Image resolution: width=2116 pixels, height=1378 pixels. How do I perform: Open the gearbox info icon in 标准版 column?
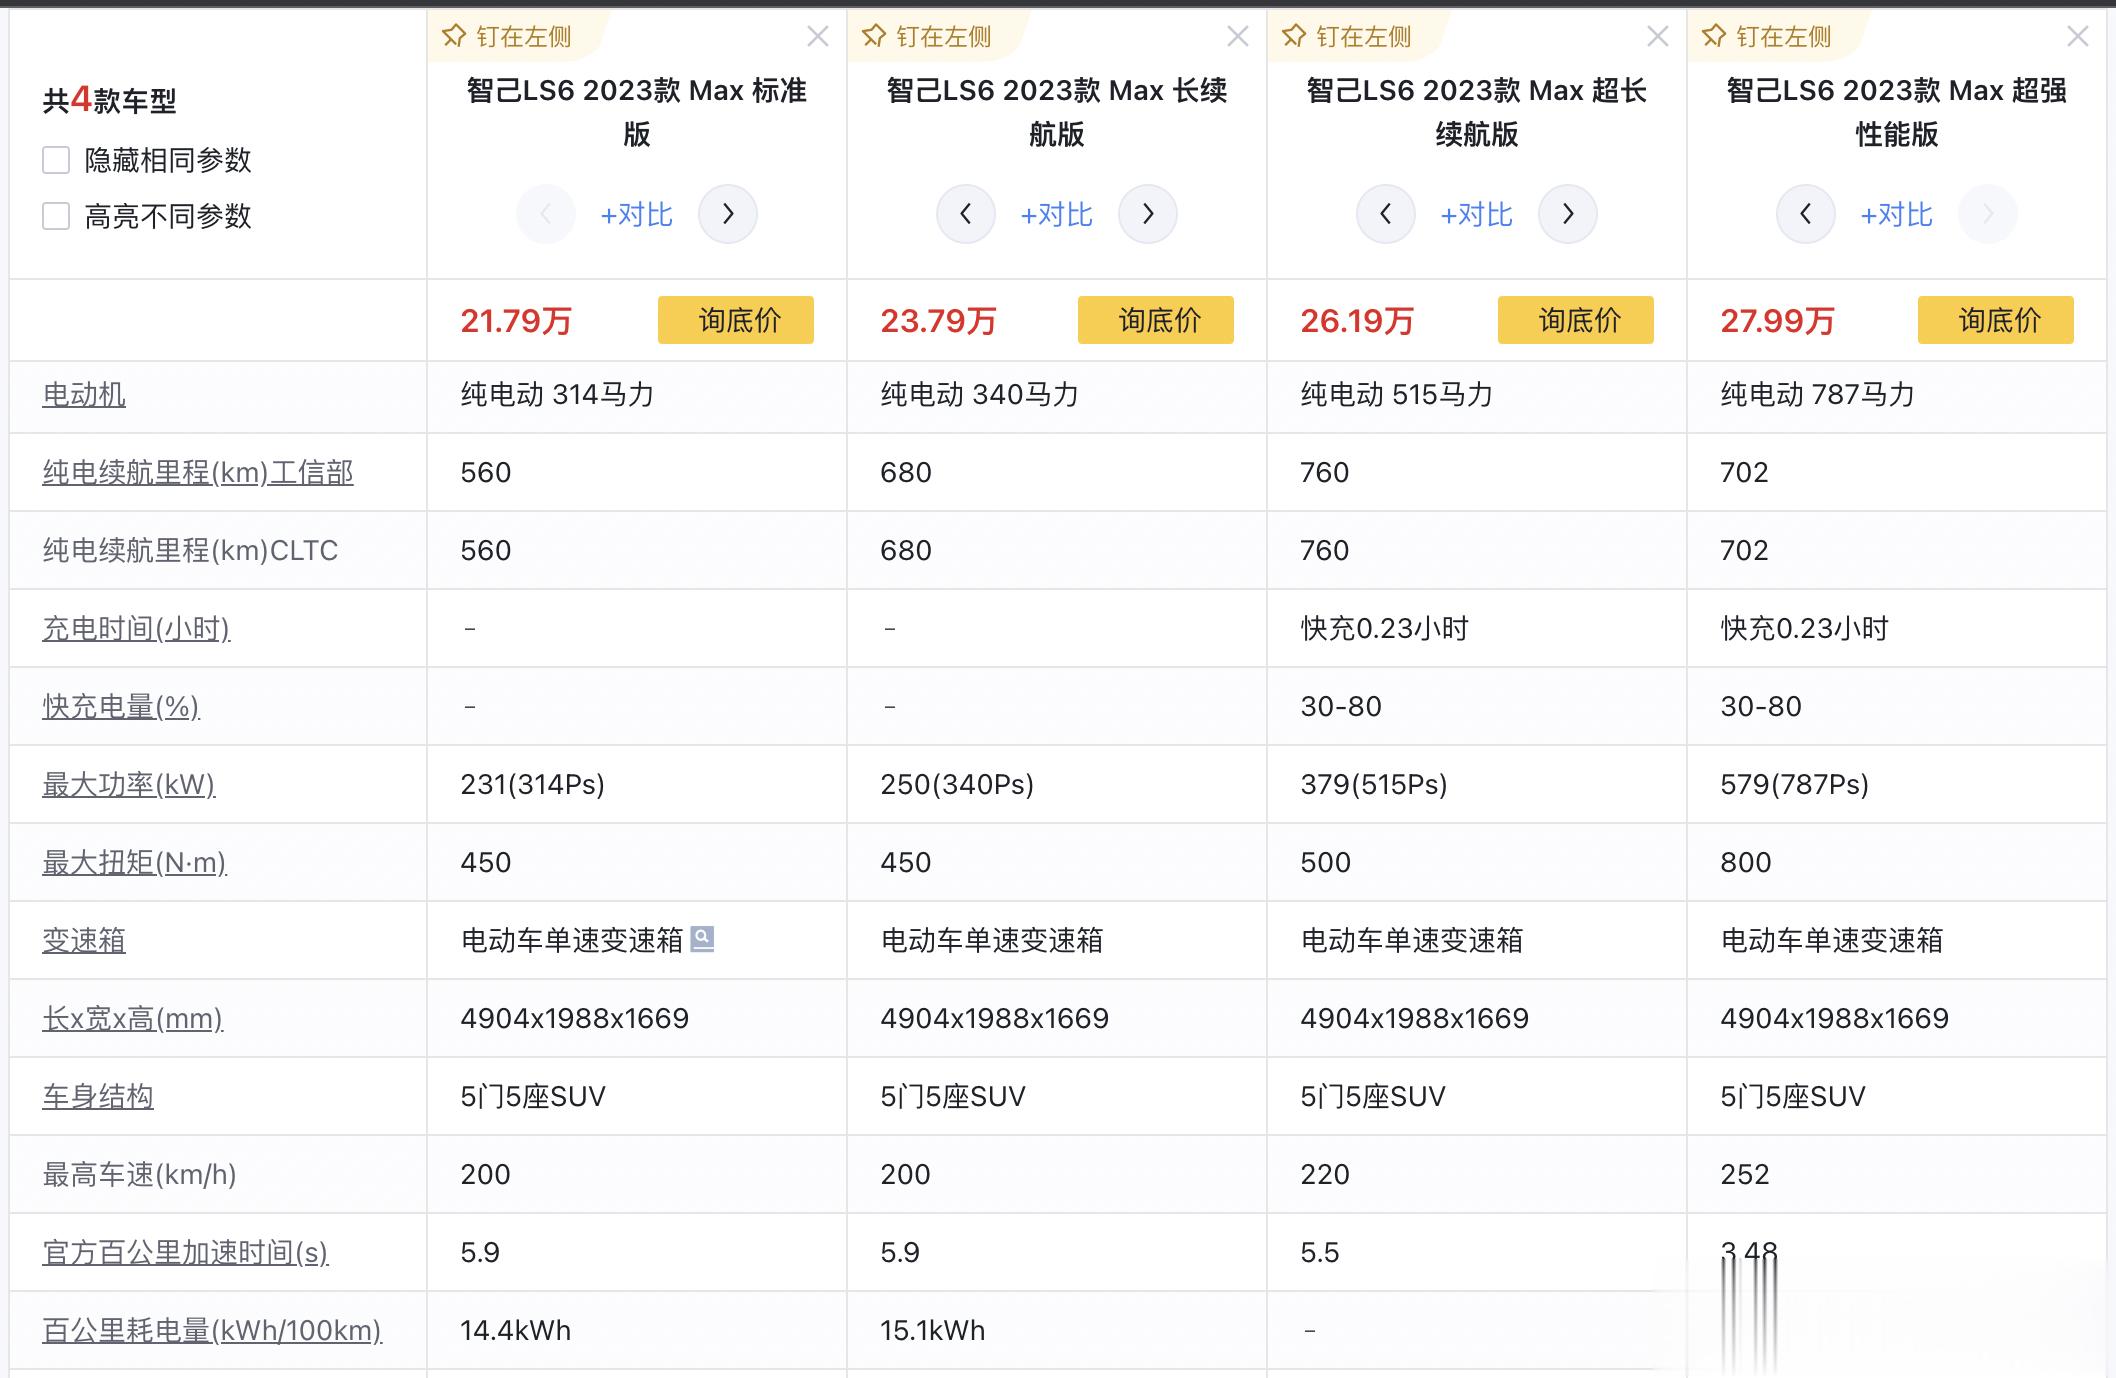[x=703, y=939]
